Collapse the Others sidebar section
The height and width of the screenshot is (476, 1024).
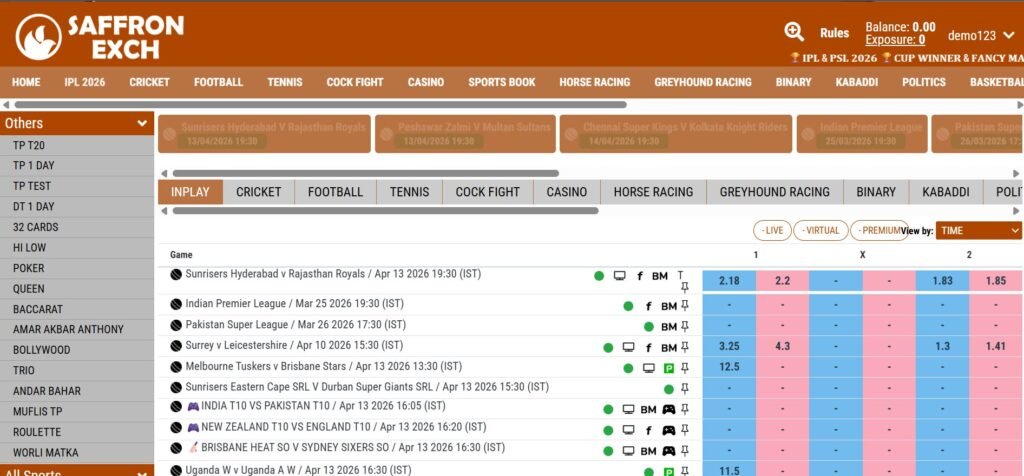pos(76,123)
